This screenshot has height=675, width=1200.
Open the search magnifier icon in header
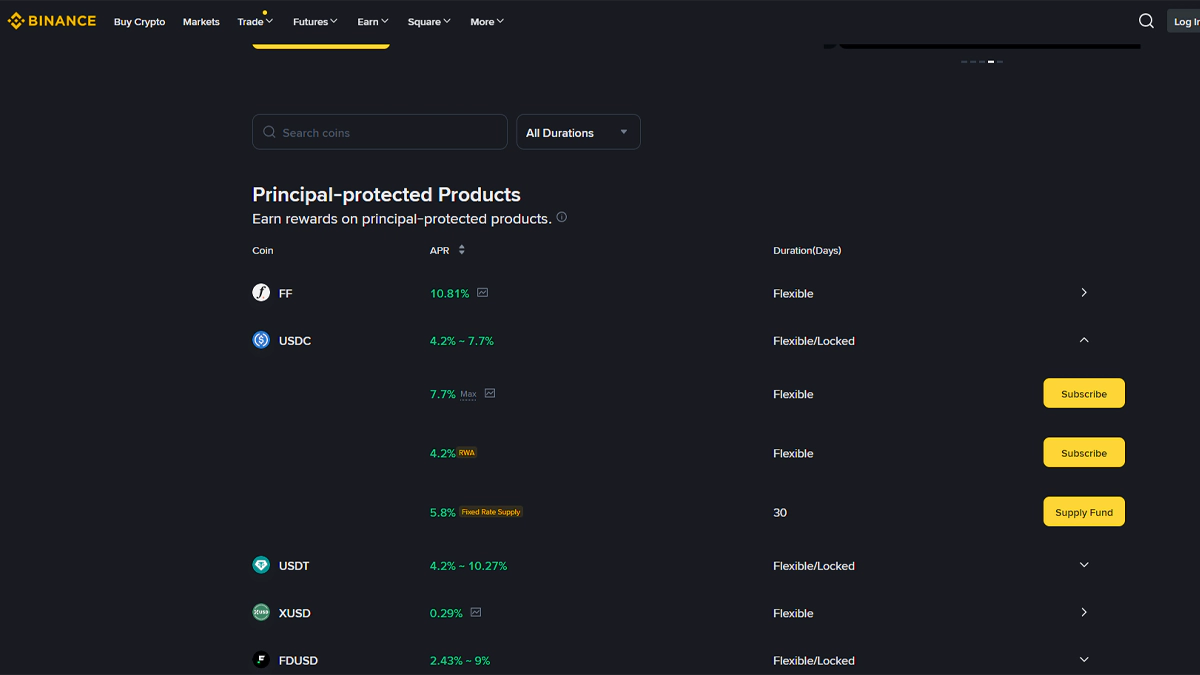click(1146, 21)
